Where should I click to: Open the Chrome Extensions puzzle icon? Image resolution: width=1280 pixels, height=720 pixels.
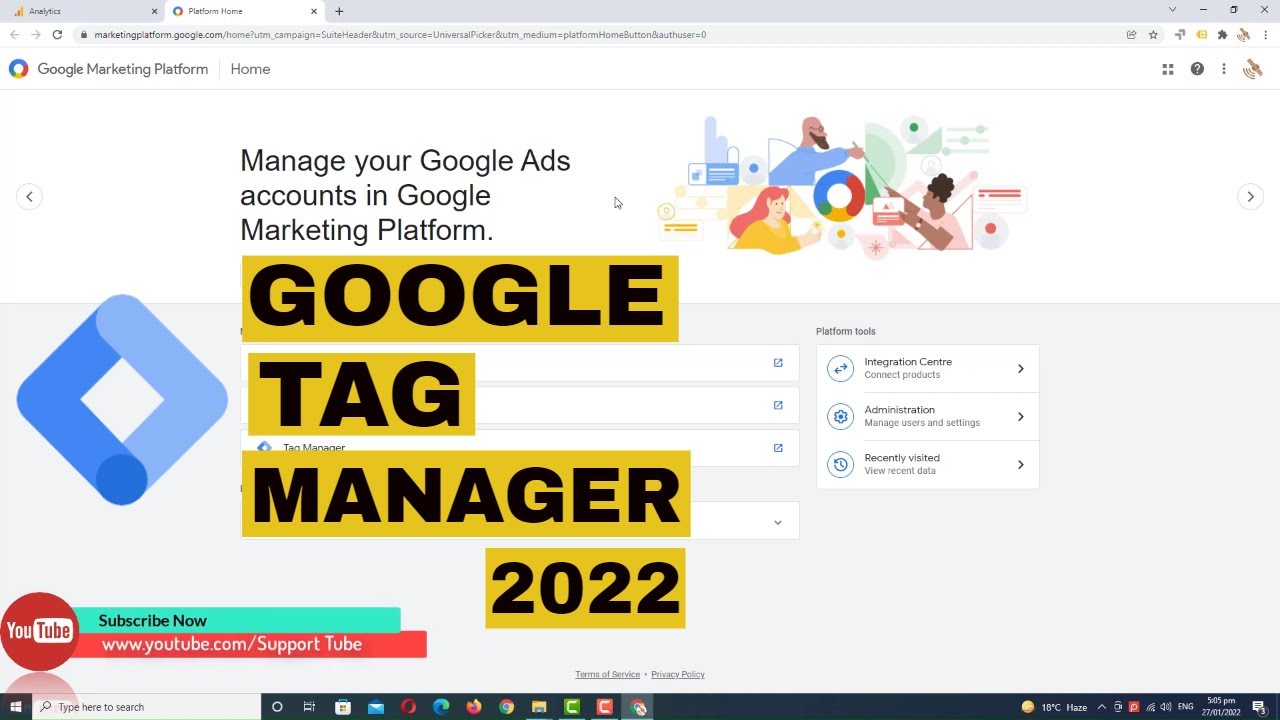click(x=1222, y=35)
